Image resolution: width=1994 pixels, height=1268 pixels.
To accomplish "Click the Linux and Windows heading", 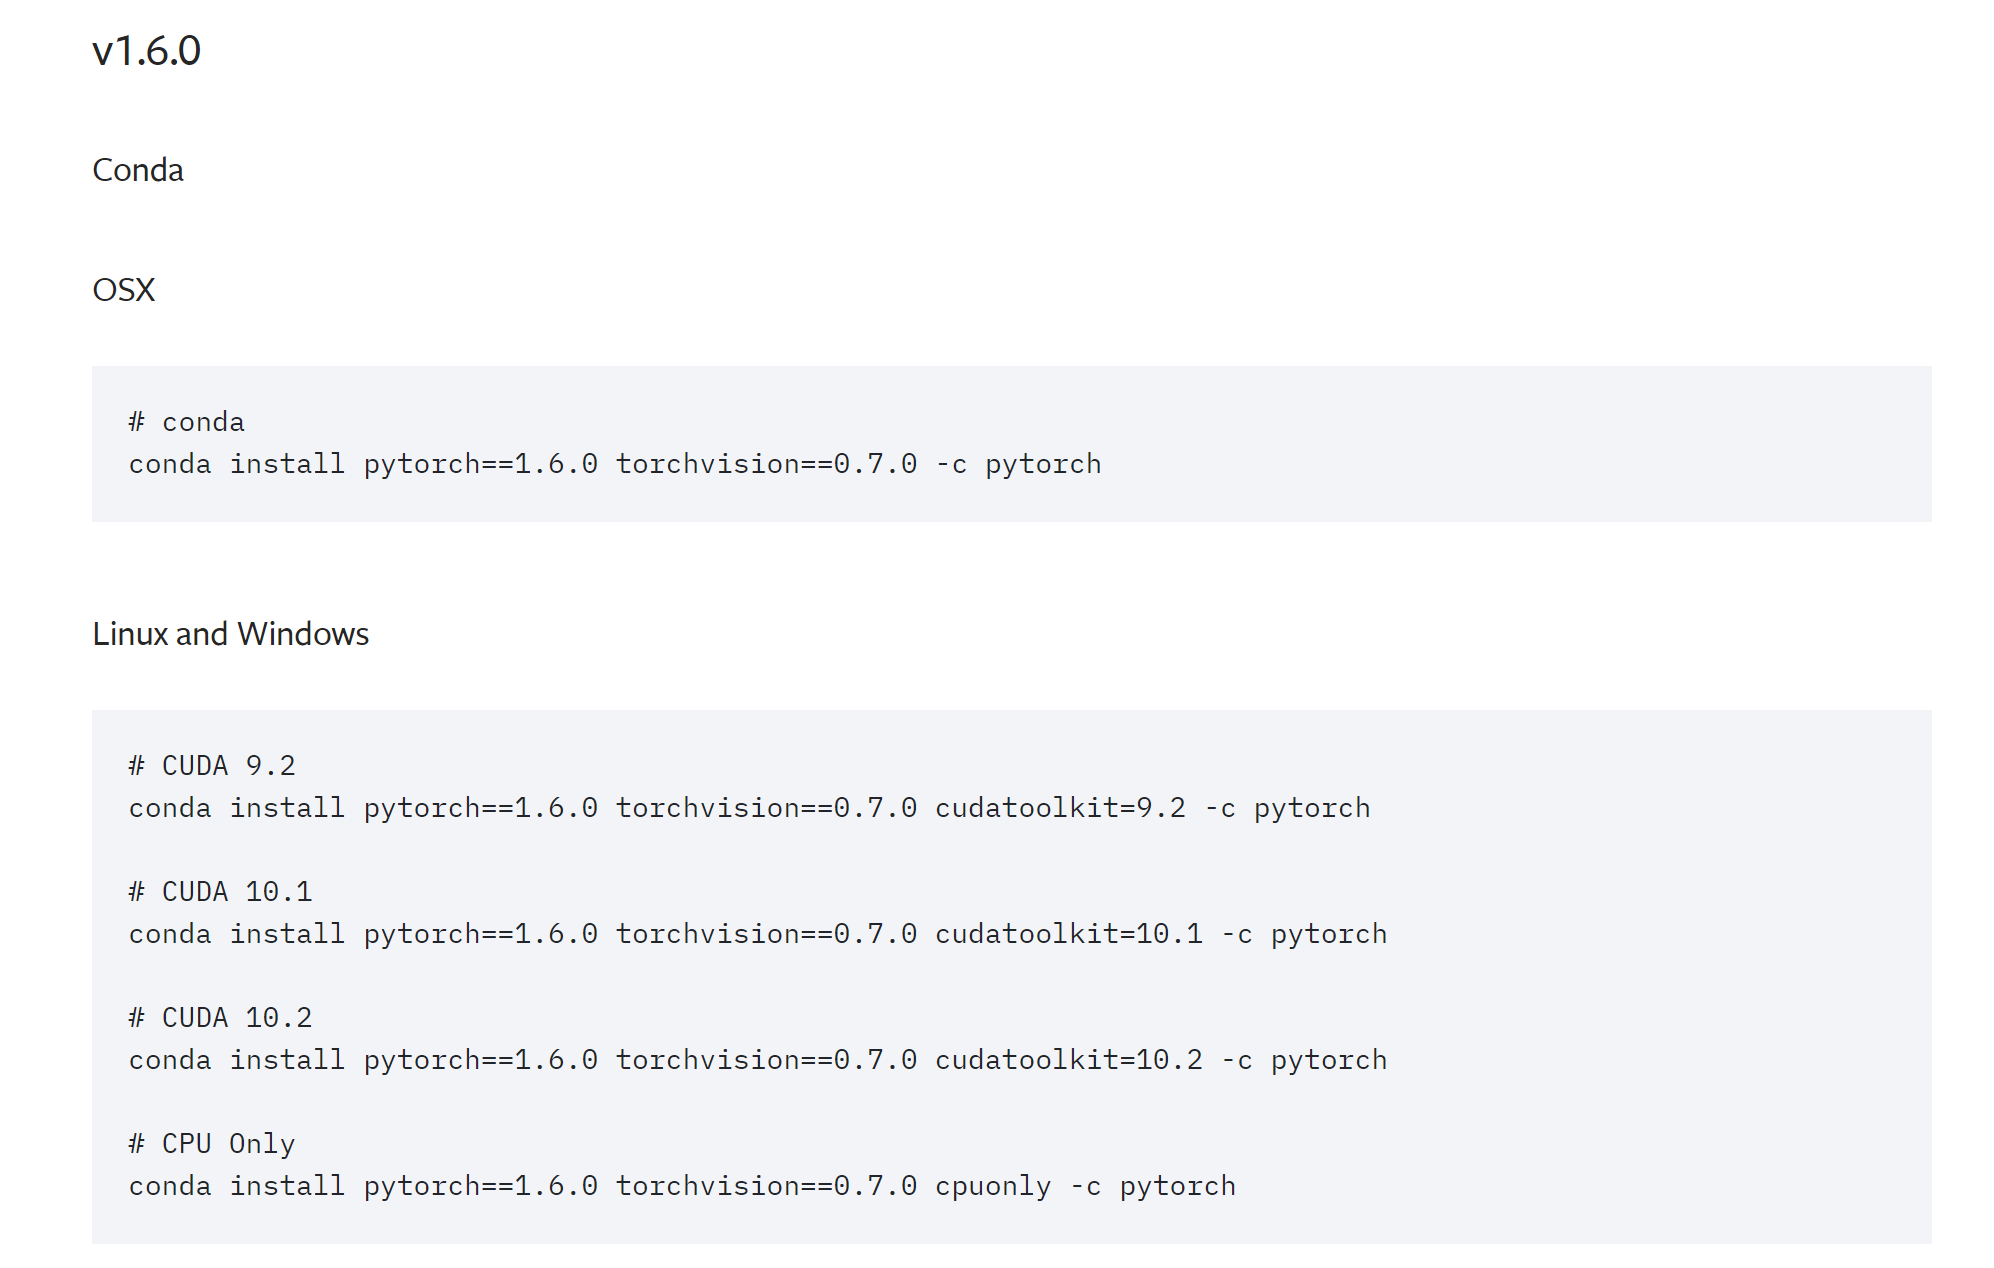I will point(231,634).
